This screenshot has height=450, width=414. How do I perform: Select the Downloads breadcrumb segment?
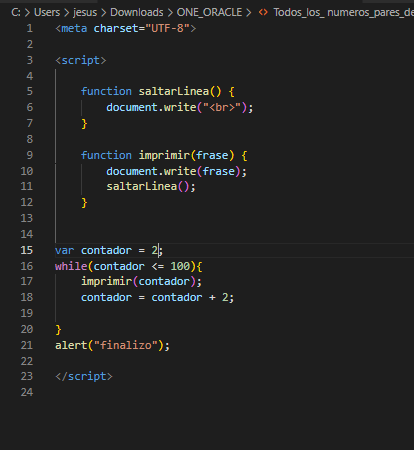coord(137,12)
